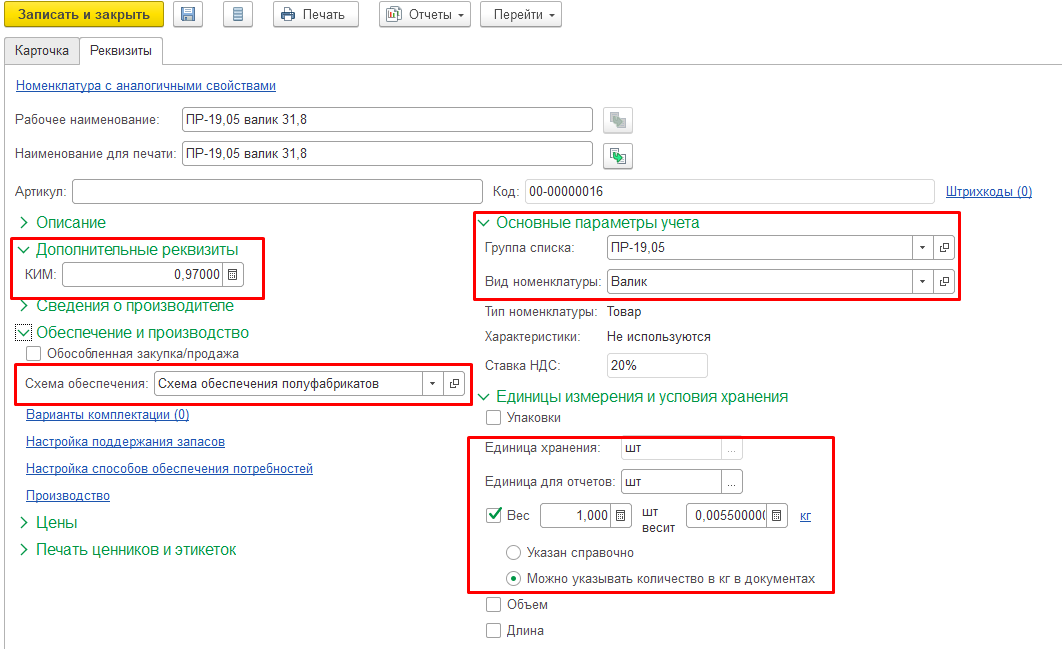Click the document list icon in toolbar

(x=238, y=14)
